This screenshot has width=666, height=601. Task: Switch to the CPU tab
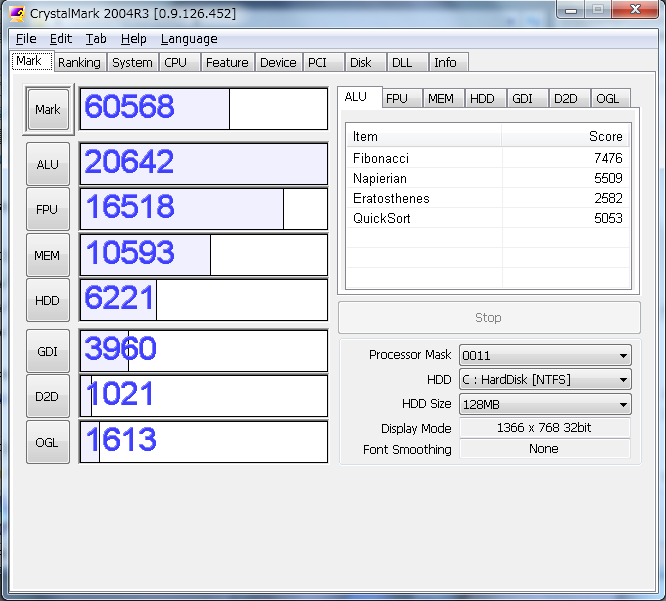[179, 62]
